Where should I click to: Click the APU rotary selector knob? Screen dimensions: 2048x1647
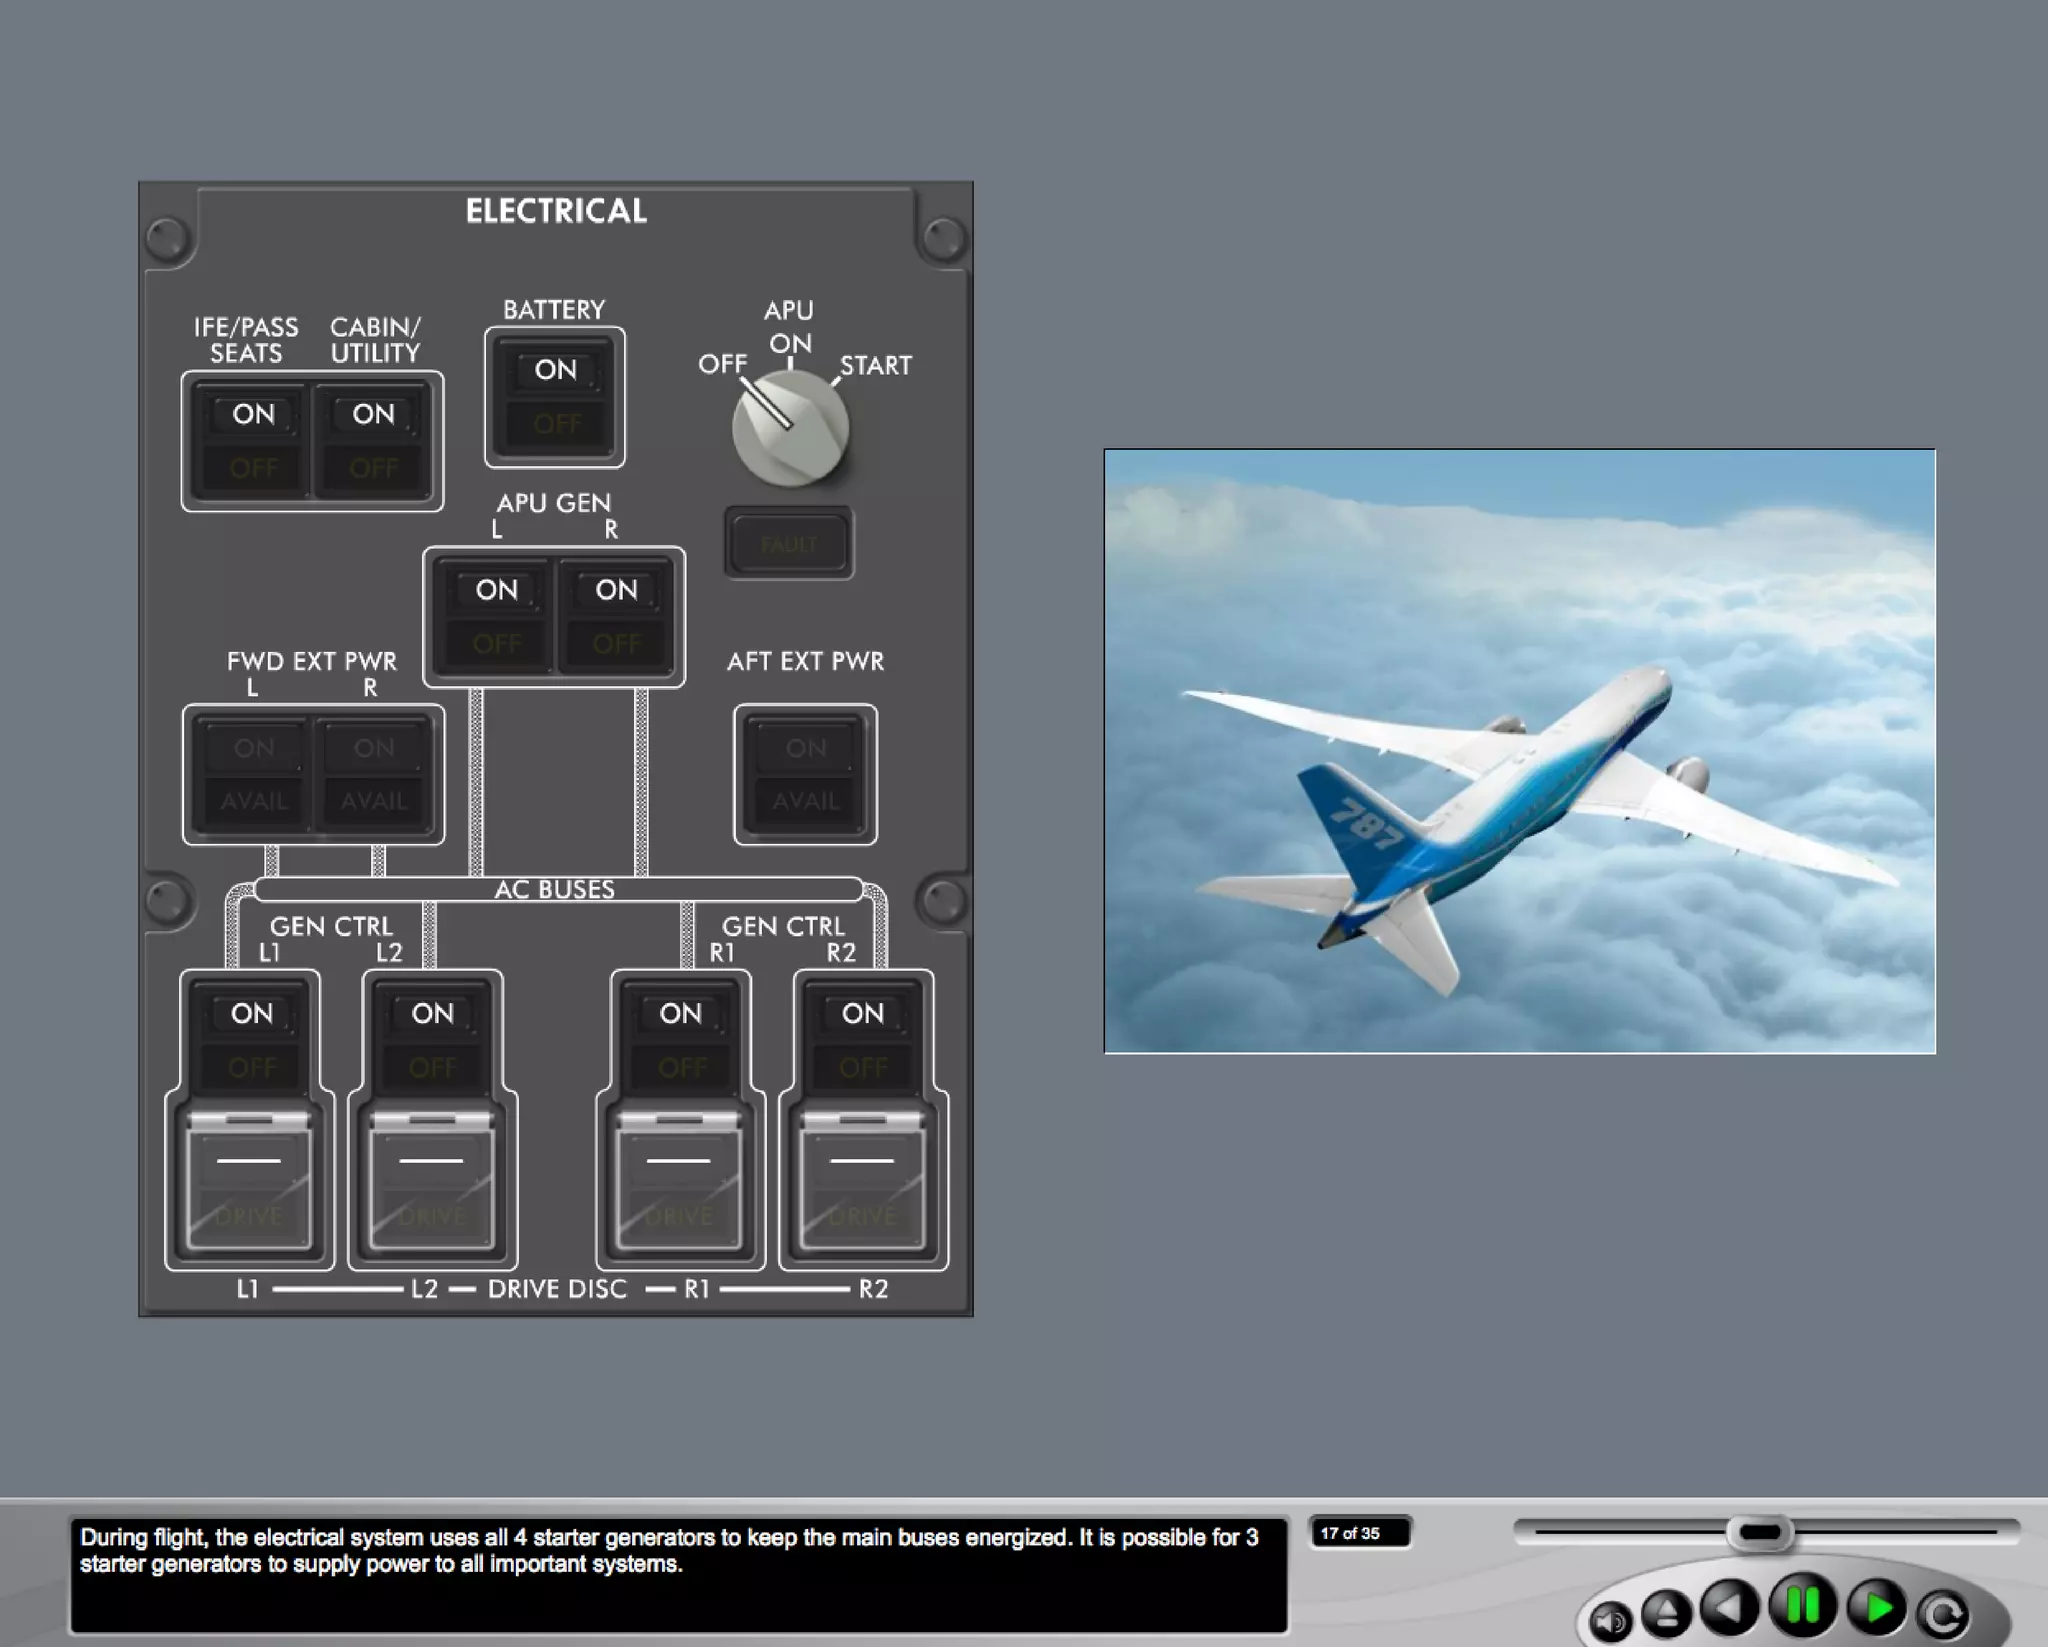[790, 429]
